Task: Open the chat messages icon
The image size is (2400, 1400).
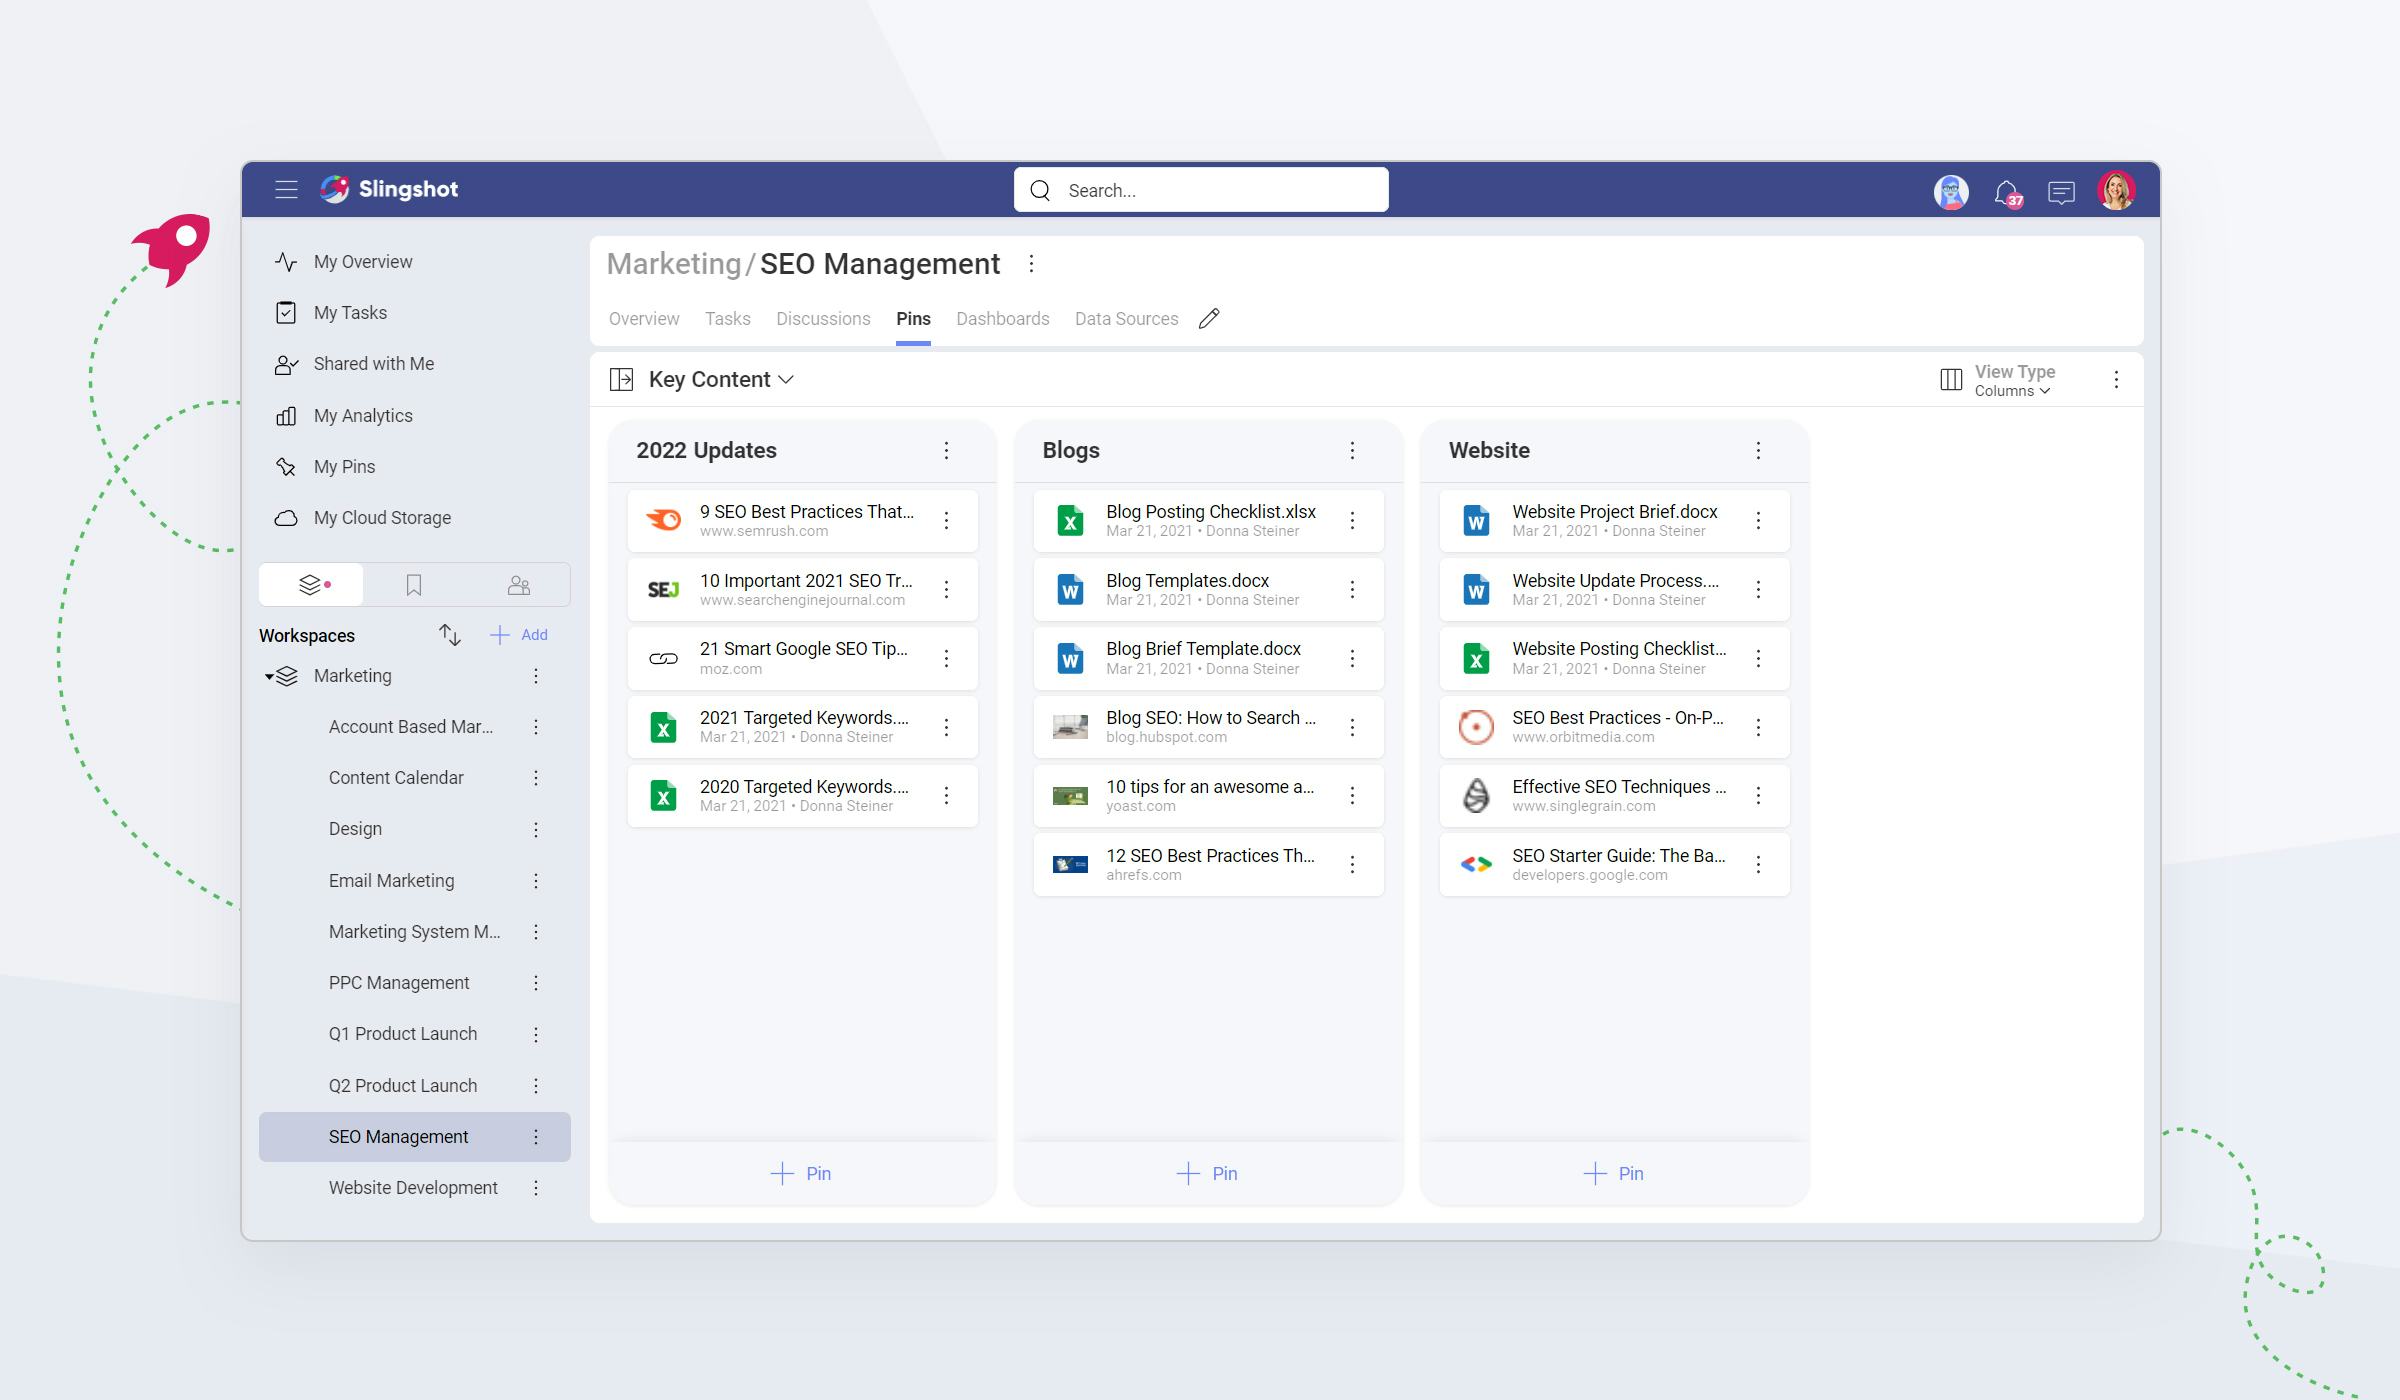Action: tap(2061, 192)
